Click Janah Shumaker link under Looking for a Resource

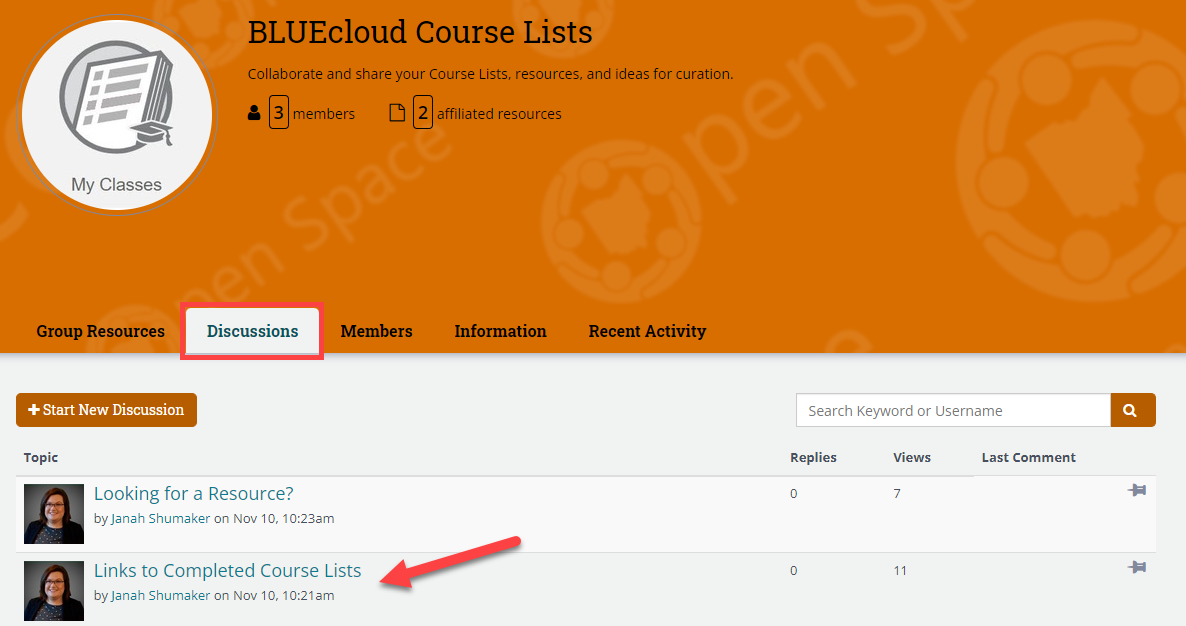coord(160,519)
